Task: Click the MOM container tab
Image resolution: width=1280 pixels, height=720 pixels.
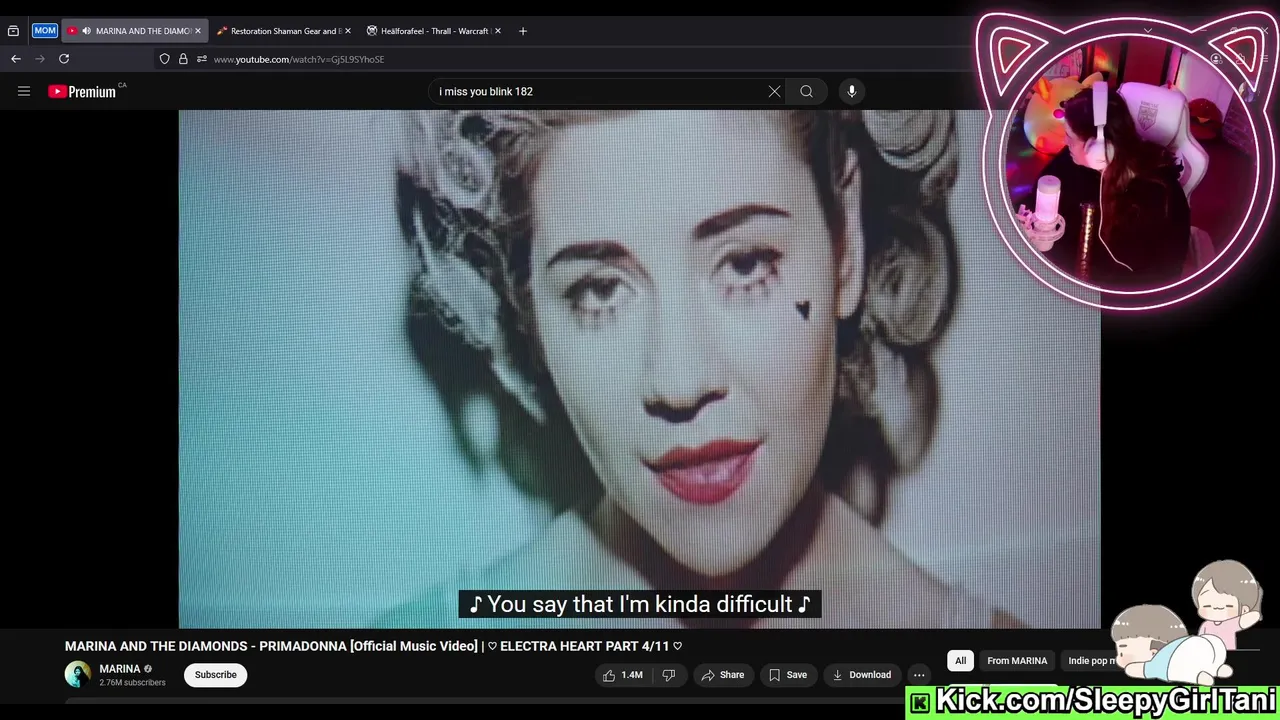Action: (x=45, y=31)
